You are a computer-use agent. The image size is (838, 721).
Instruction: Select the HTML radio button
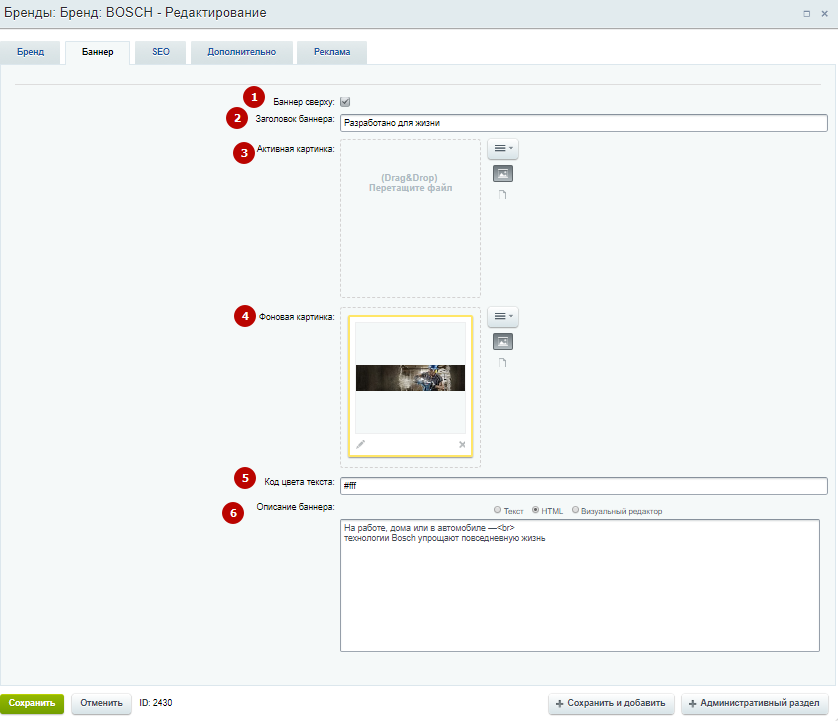click(535, 510)
